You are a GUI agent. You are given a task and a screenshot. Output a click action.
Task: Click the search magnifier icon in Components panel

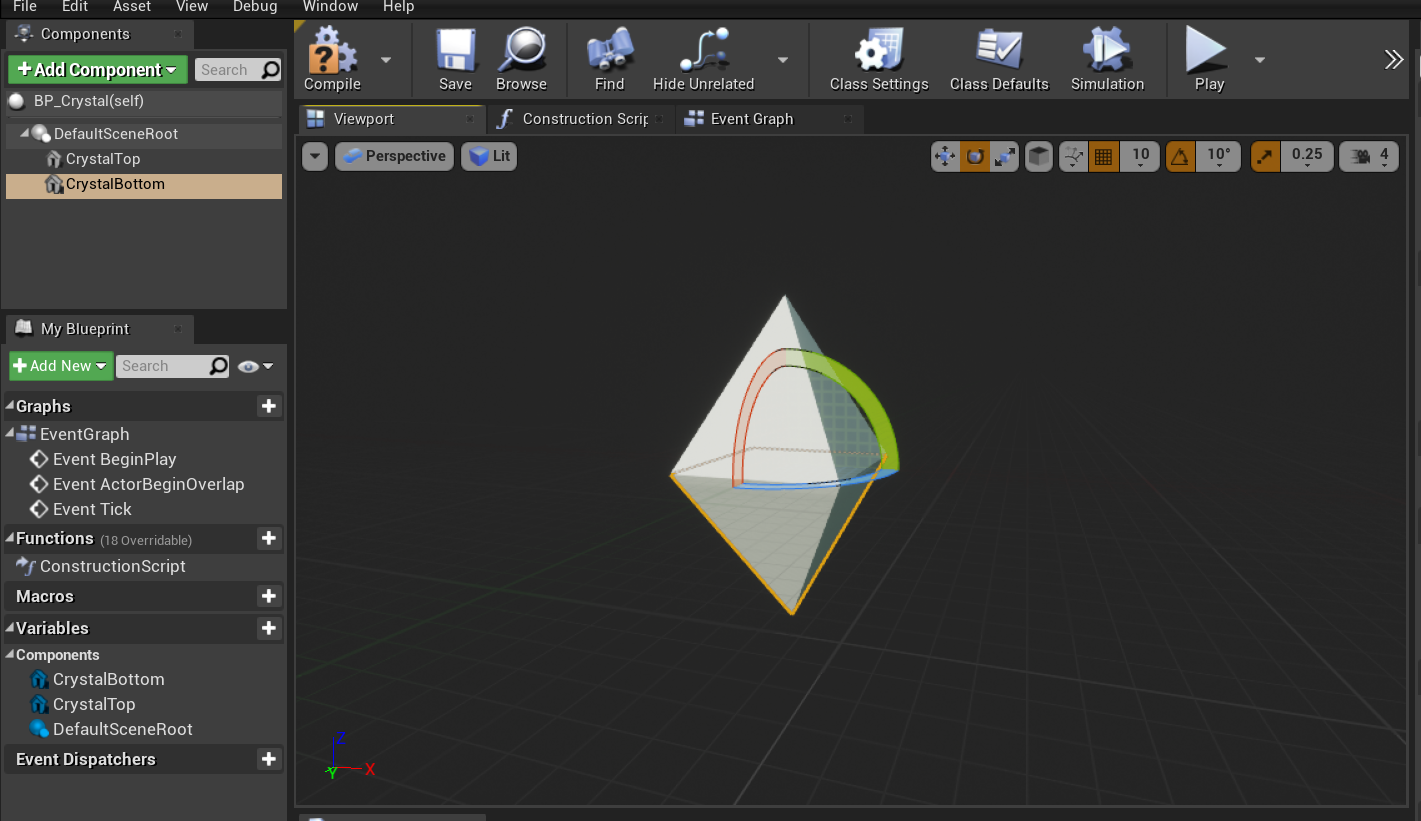(270, 70)
